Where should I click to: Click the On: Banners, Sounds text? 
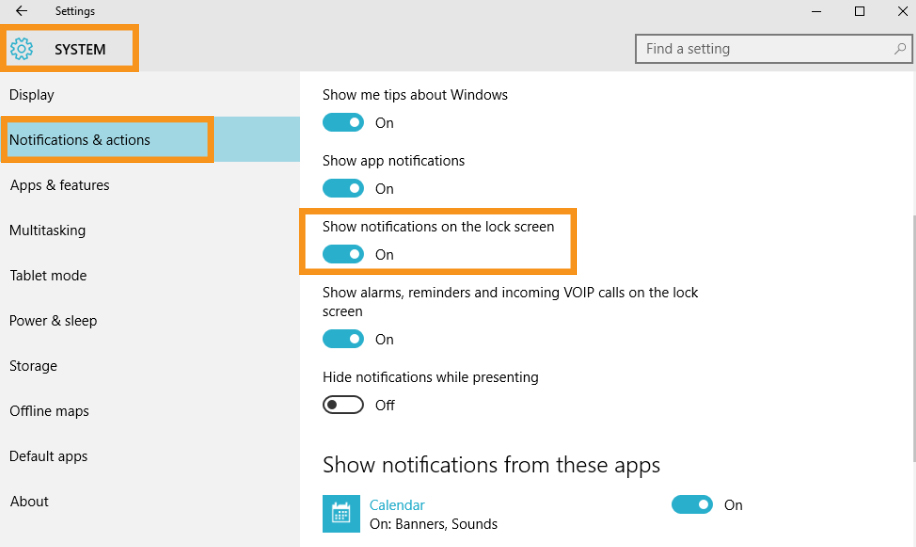[433, 524]
